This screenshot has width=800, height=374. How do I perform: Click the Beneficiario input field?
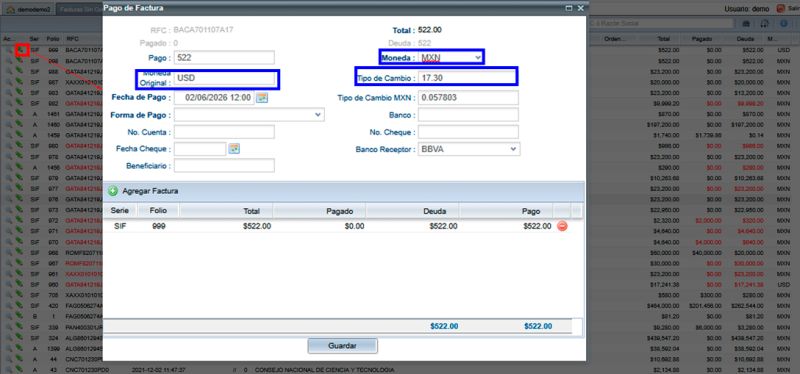coord(224,166)
